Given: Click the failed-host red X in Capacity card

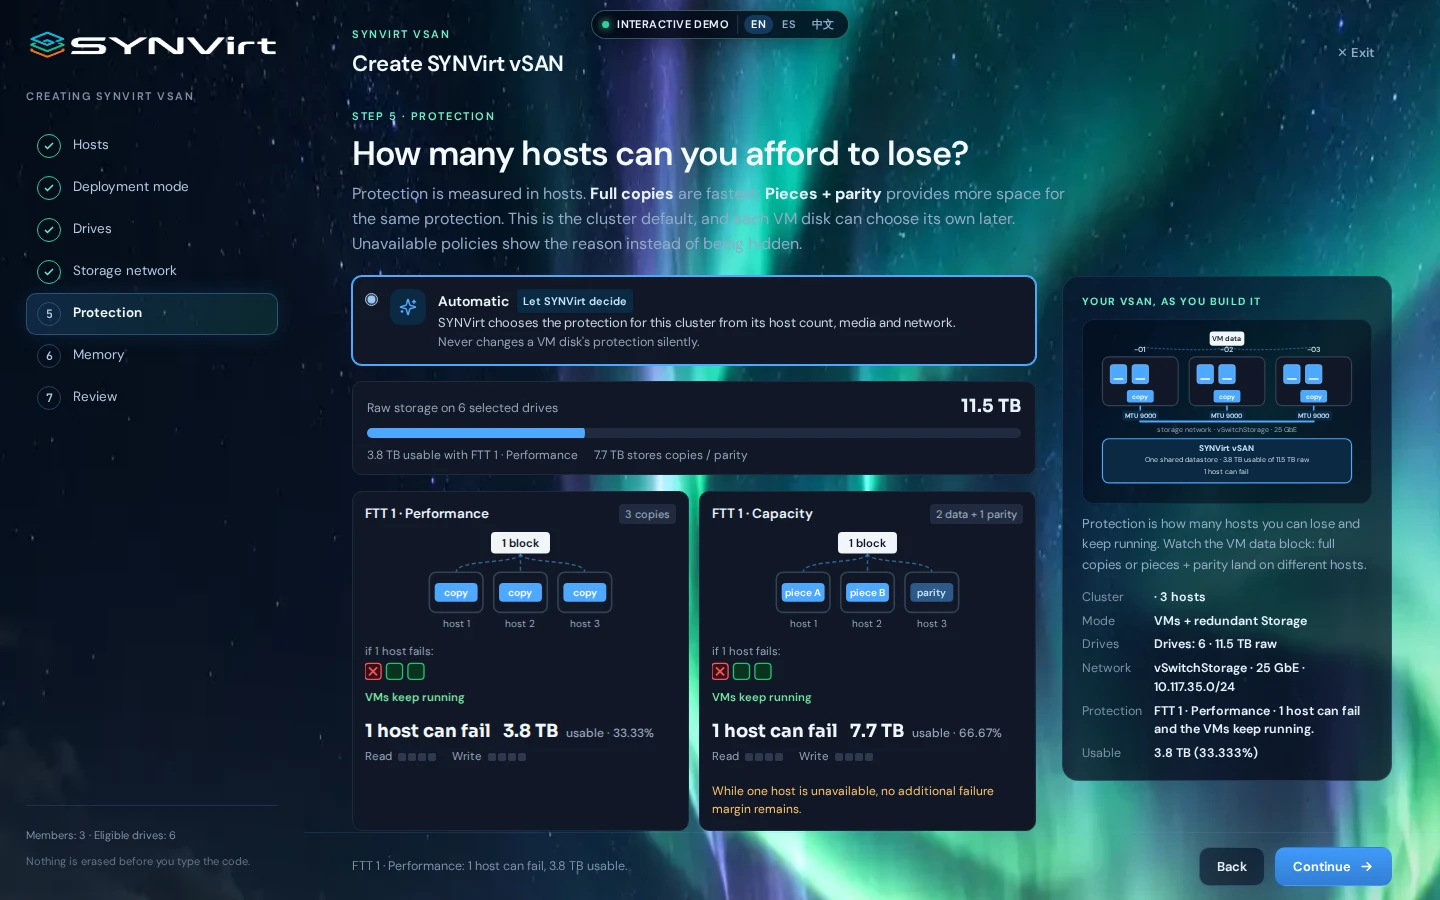Looking at the screenshot, I should (x=720, y=672).
